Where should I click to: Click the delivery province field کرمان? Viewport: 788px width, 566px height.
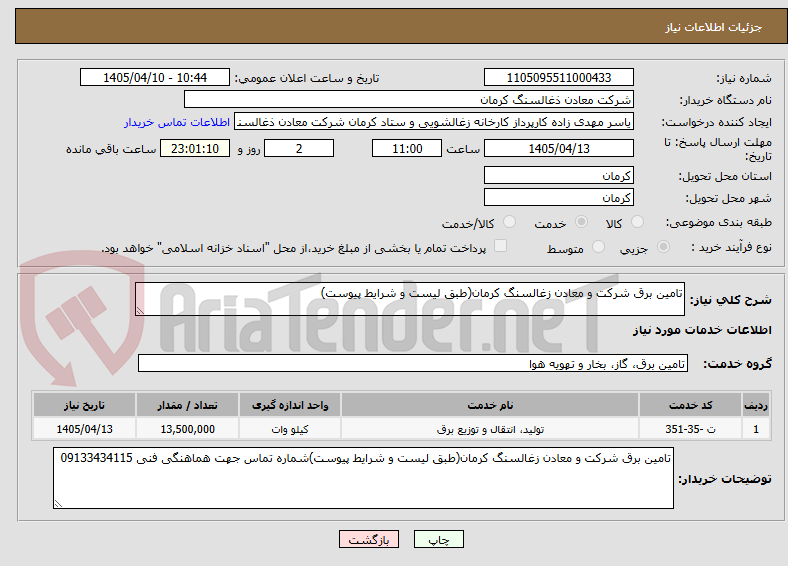coord(559,175)
